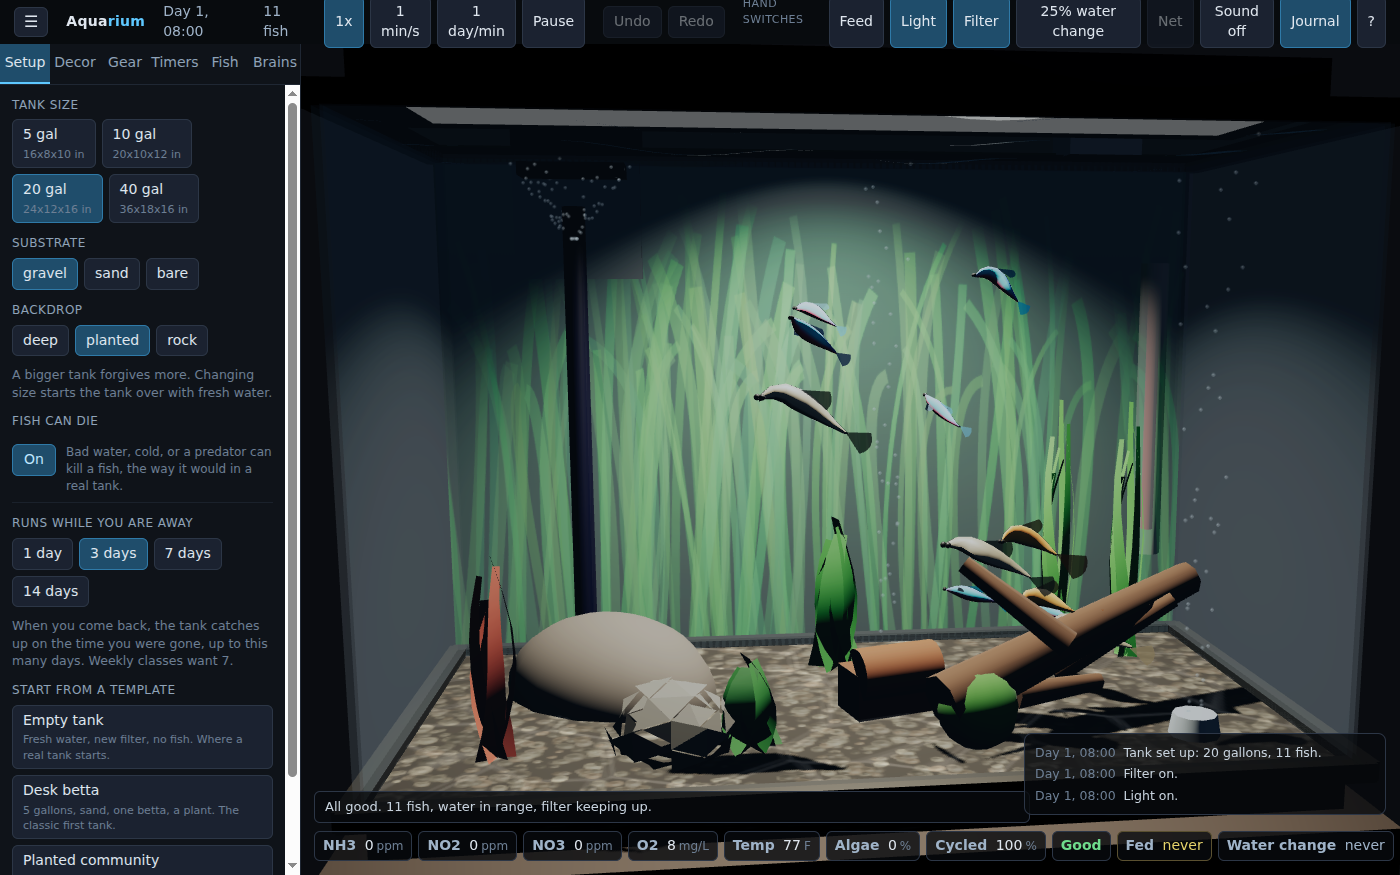Pick bare substrate
Image resolution: width=1400 pixels, height=875 pixels.
pyautogui.click(x=172, y=273)
